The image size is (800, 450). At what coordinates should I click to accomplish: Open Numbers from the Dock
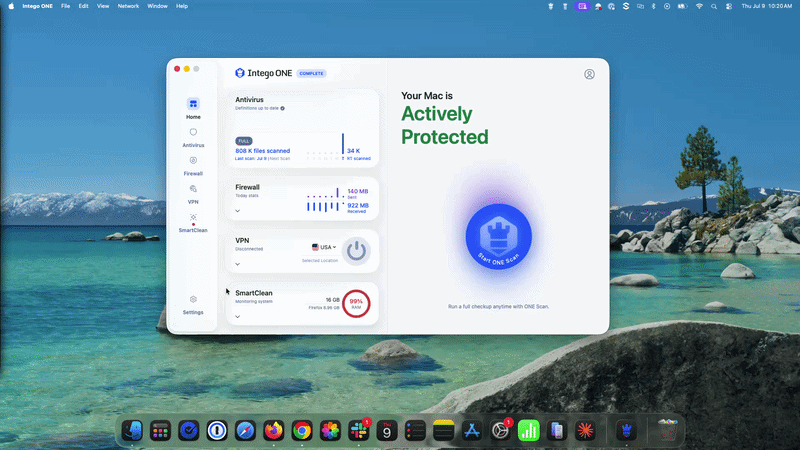tap(529, 431)
